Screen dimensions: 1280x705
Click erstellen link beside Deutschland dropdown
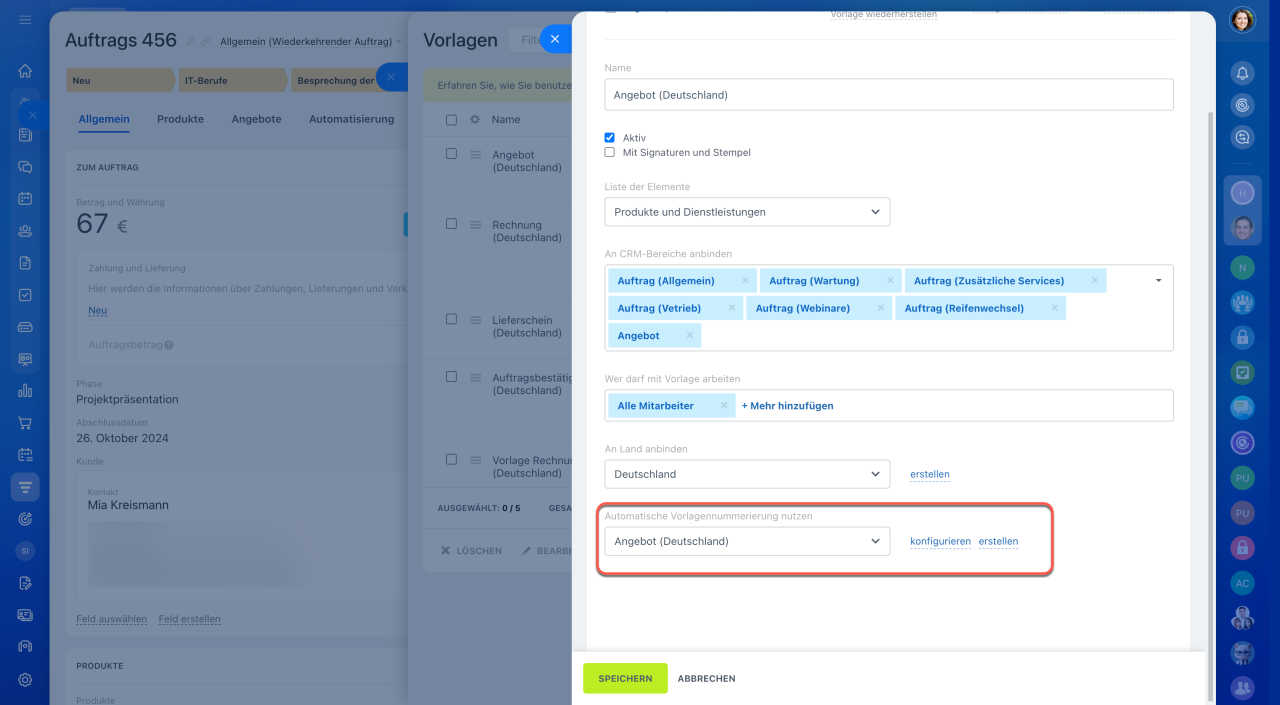point(930,474)
